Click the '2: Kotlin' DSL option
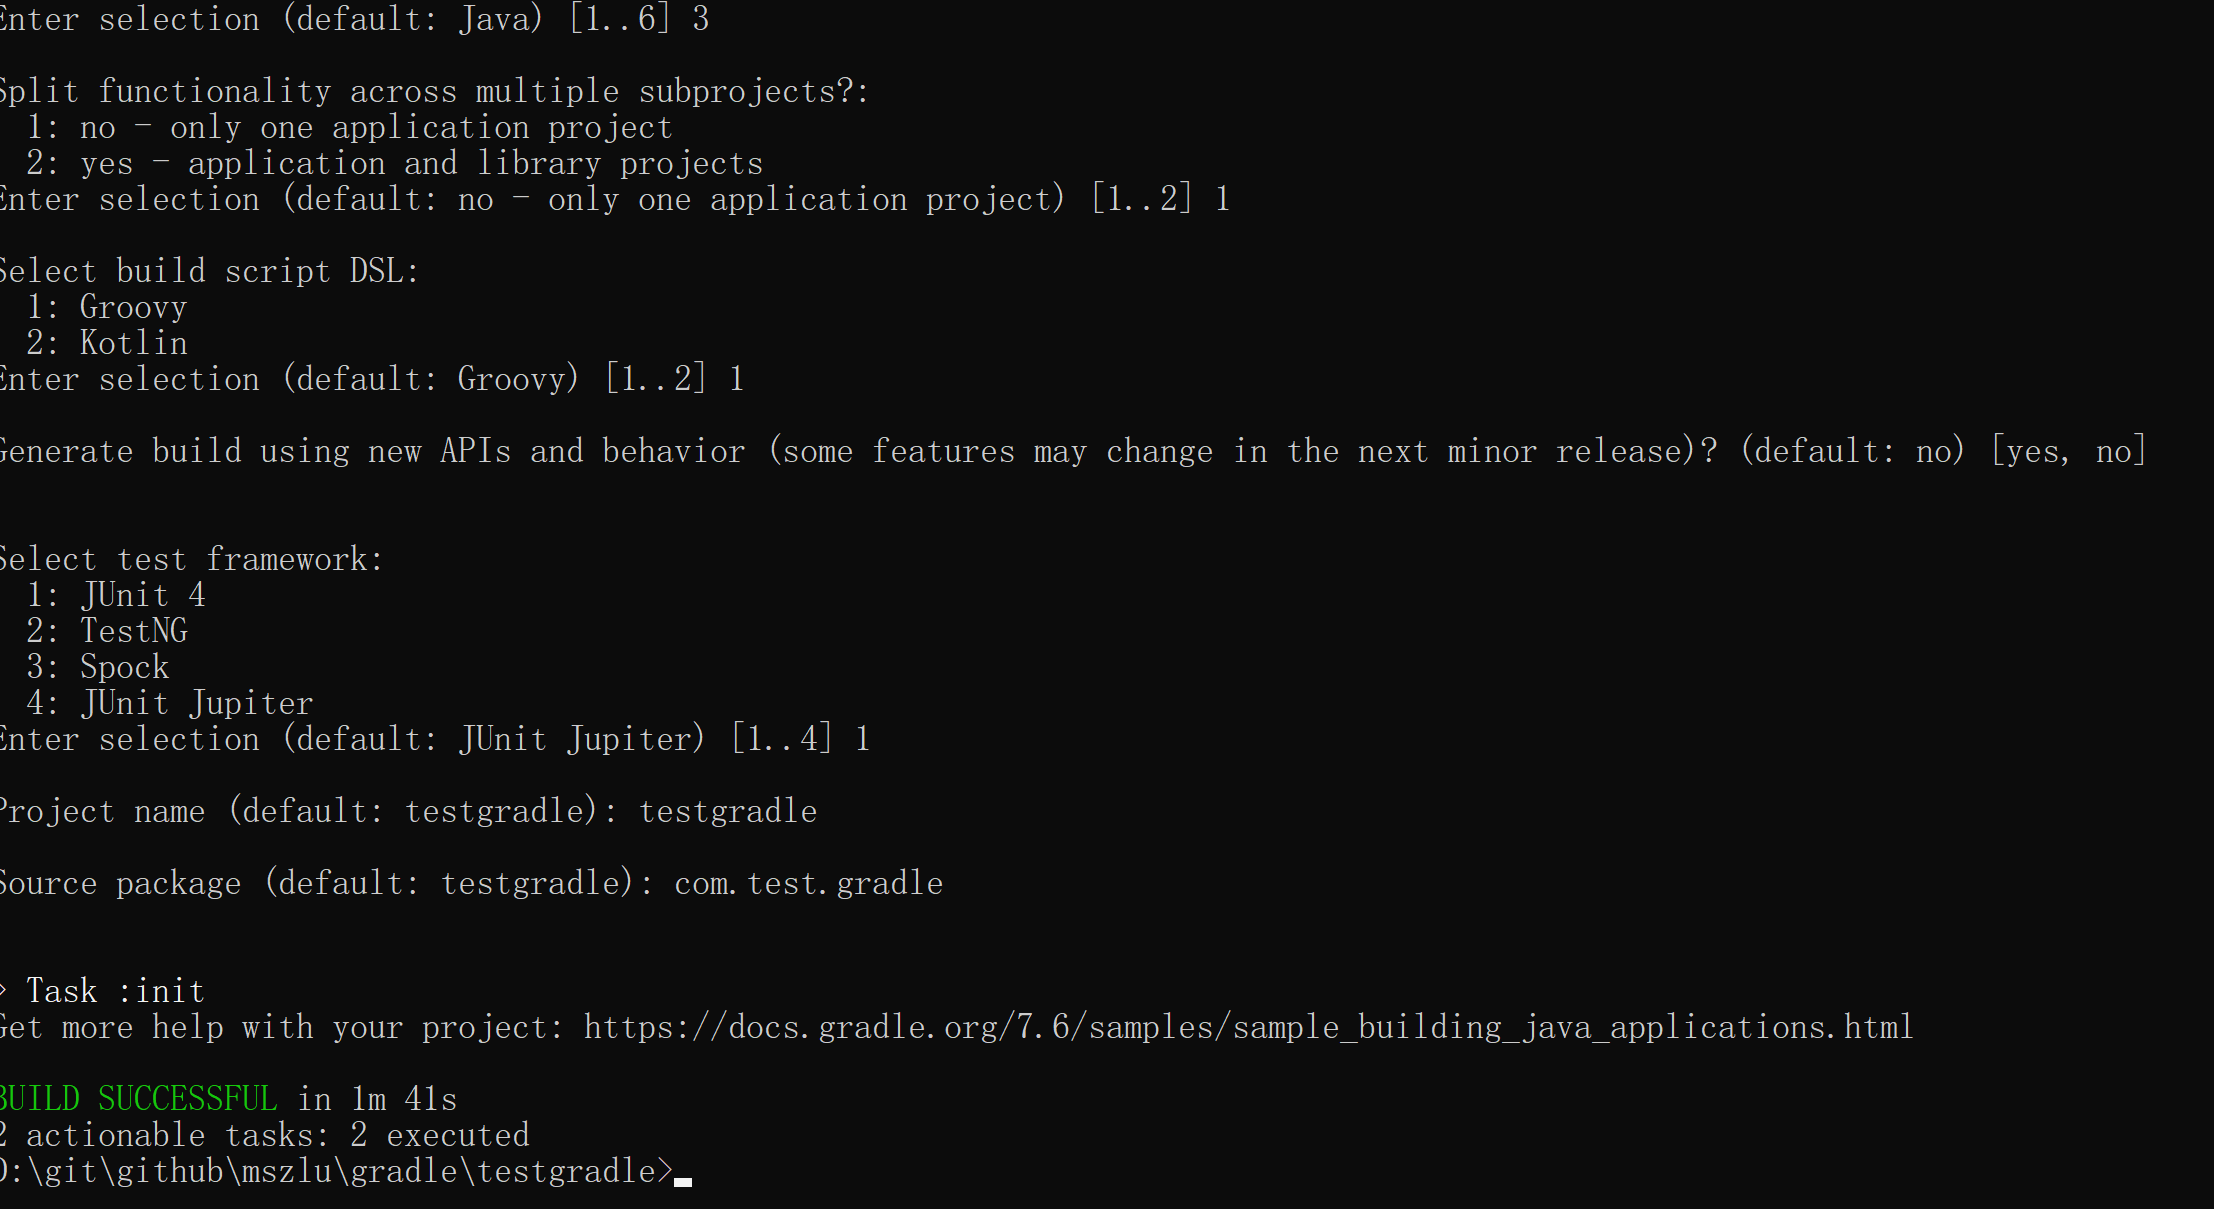The height and width of the screenshot is (1209, 2214). point(107,343)
